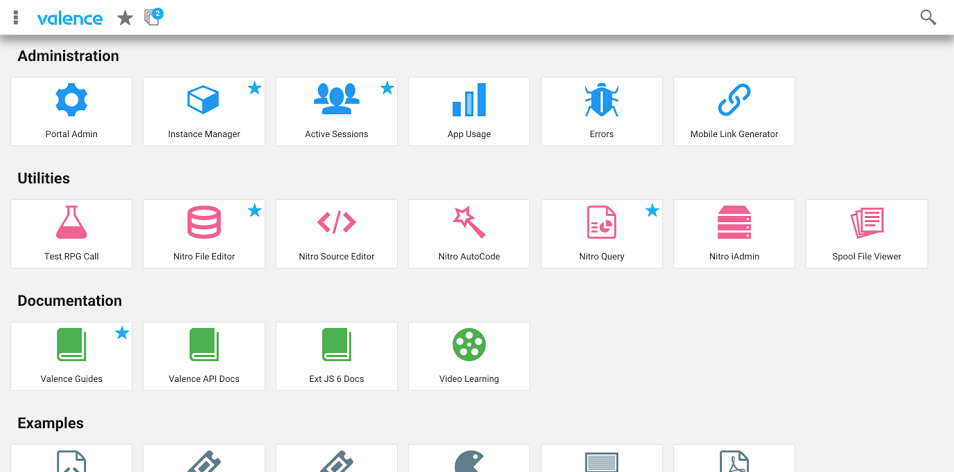Screen dimensions: 954x472
Task: Click the Video Learning label
Action: tap(469, 379)
